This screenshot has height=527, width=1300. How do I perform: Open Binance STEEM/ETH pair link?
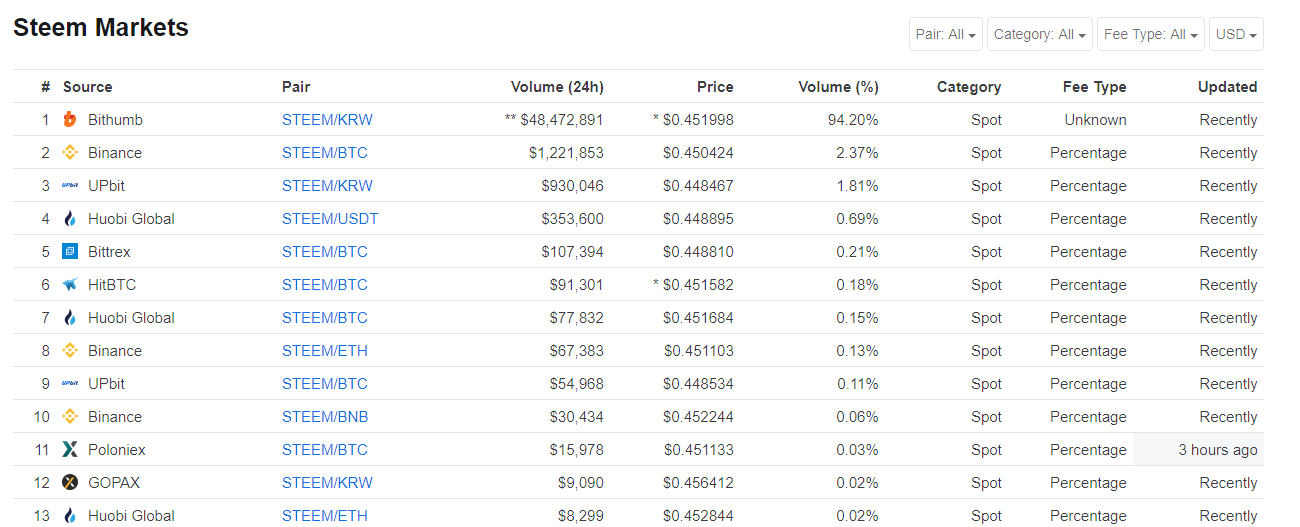point(325,351)
